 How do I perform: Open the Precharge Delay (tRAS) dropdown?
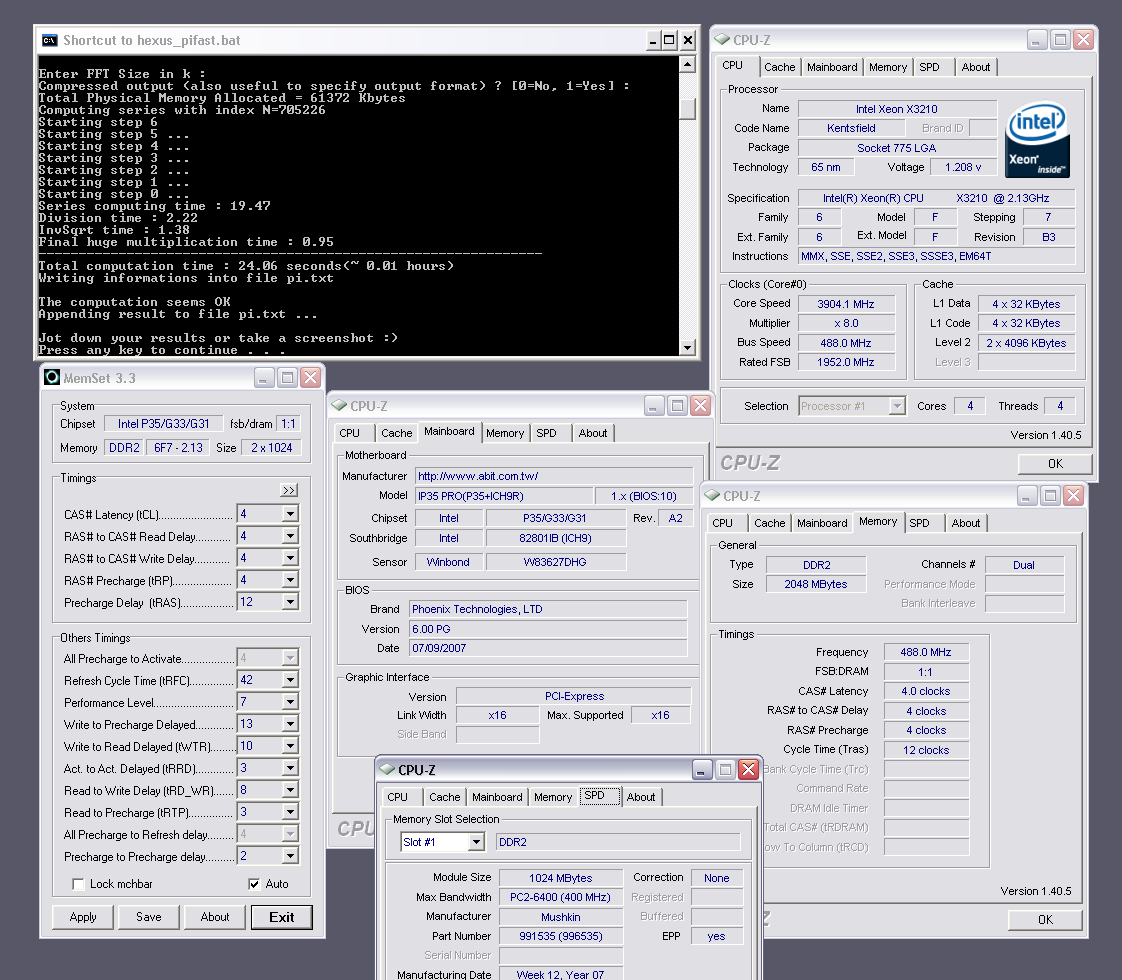pos(290,602)
